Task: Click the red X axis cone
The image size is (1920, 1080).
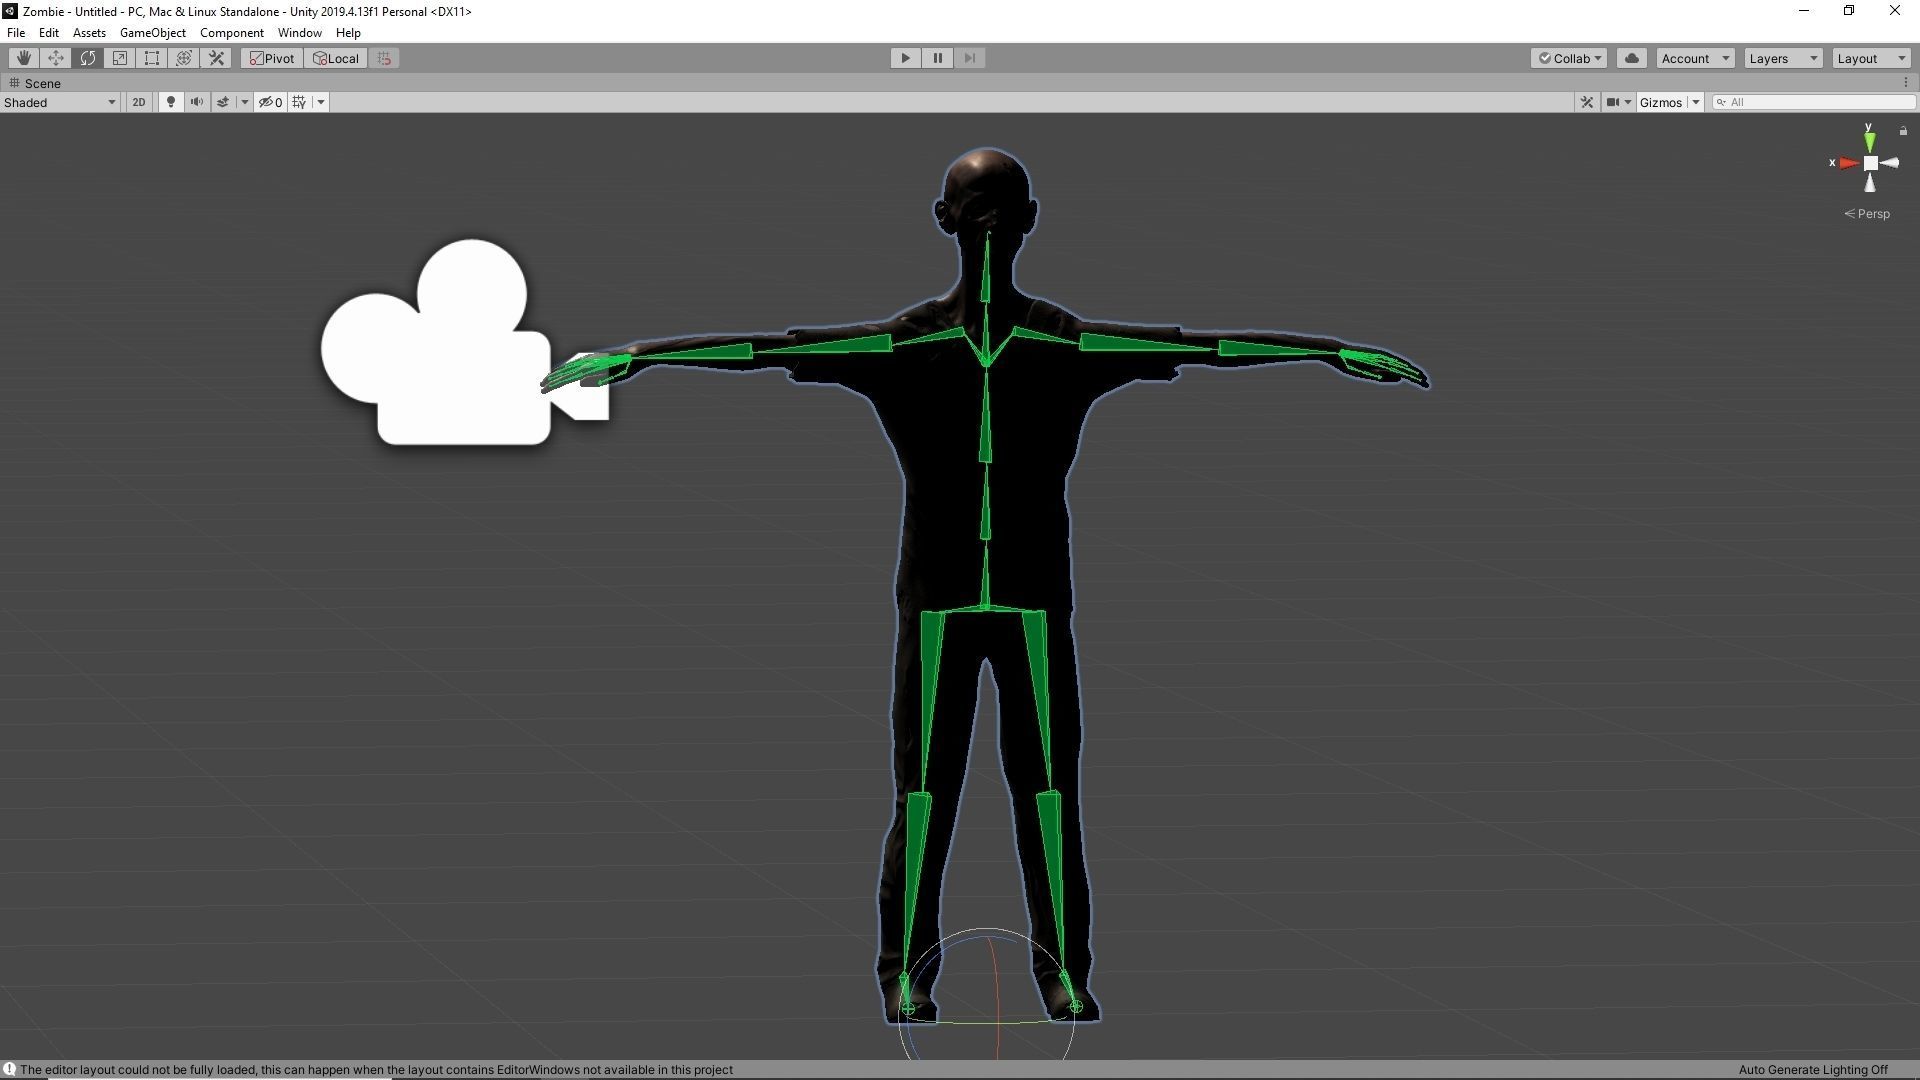Action: click(x=1848, y=163)
